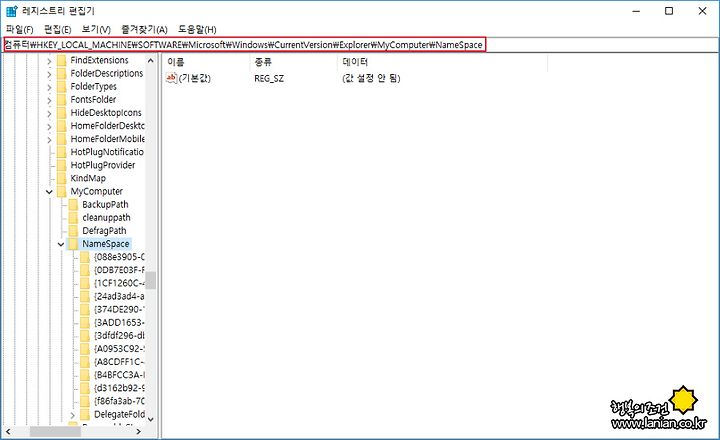This screenshot has width=720, height=440.
Task: Click the horizontal scroll left arrow
Action: 8,432
